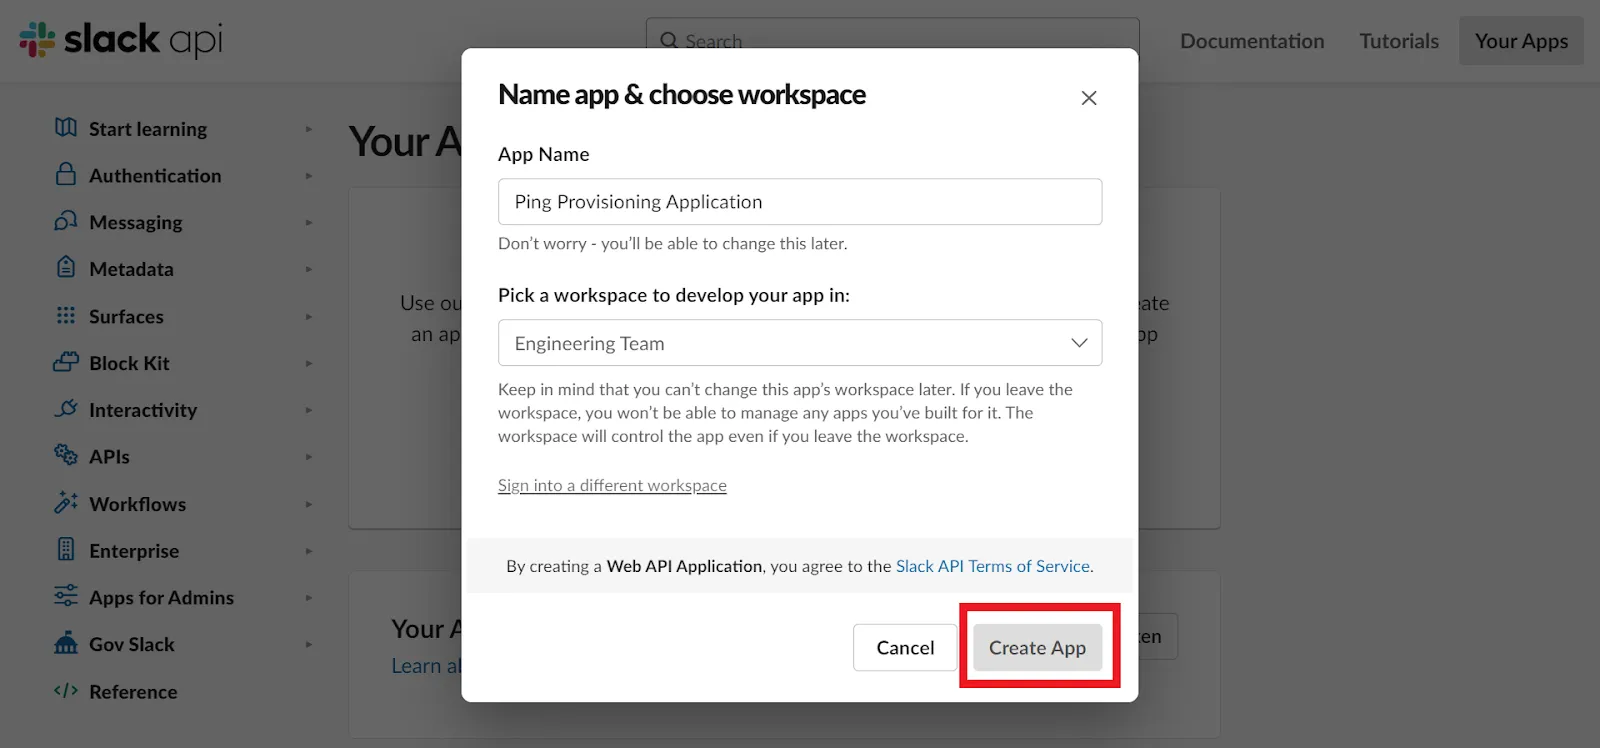Viewport: 1600px width, 748px height.
Task: Expand the Metadata section arrow
Action: [x=309, y=269]
